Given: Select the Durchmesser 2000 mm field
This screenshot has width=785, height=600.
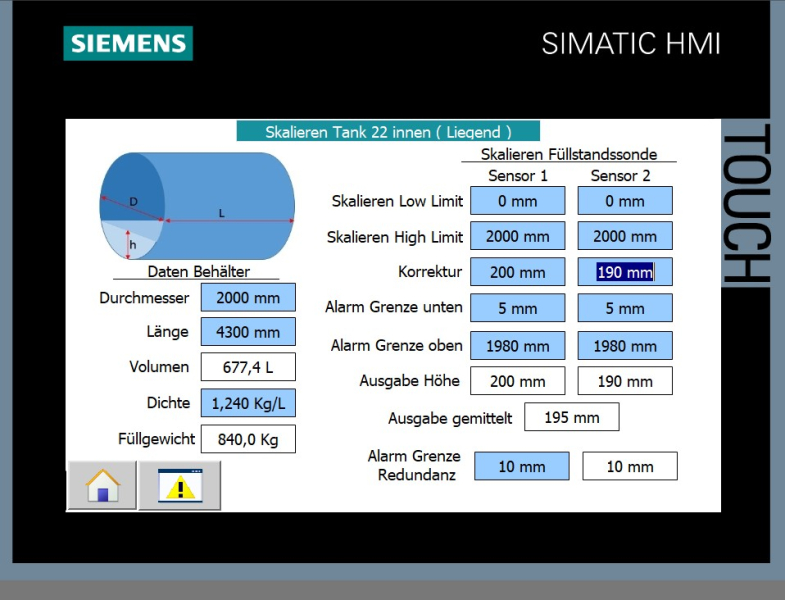Looking at the screenshot, I should pyautogui.click(x=248, y=297).
